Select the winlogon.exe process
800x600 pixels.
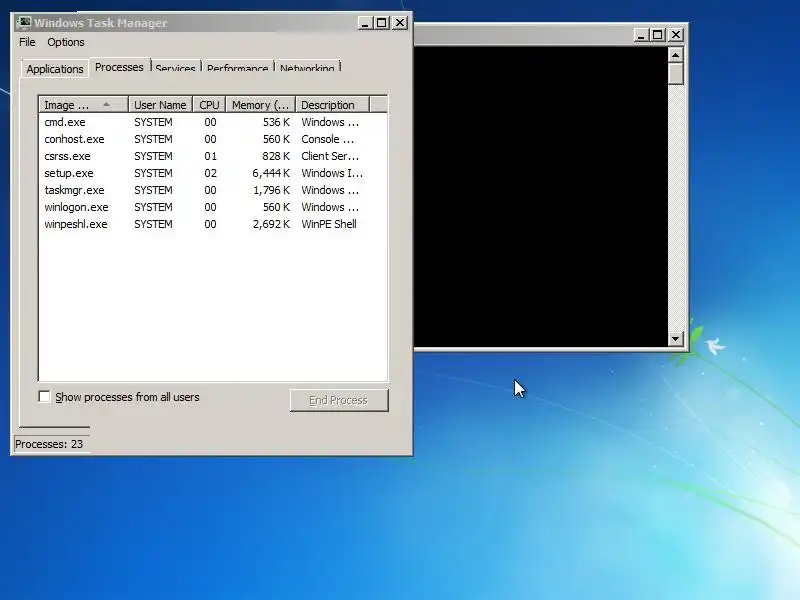[x=213, y=207]
